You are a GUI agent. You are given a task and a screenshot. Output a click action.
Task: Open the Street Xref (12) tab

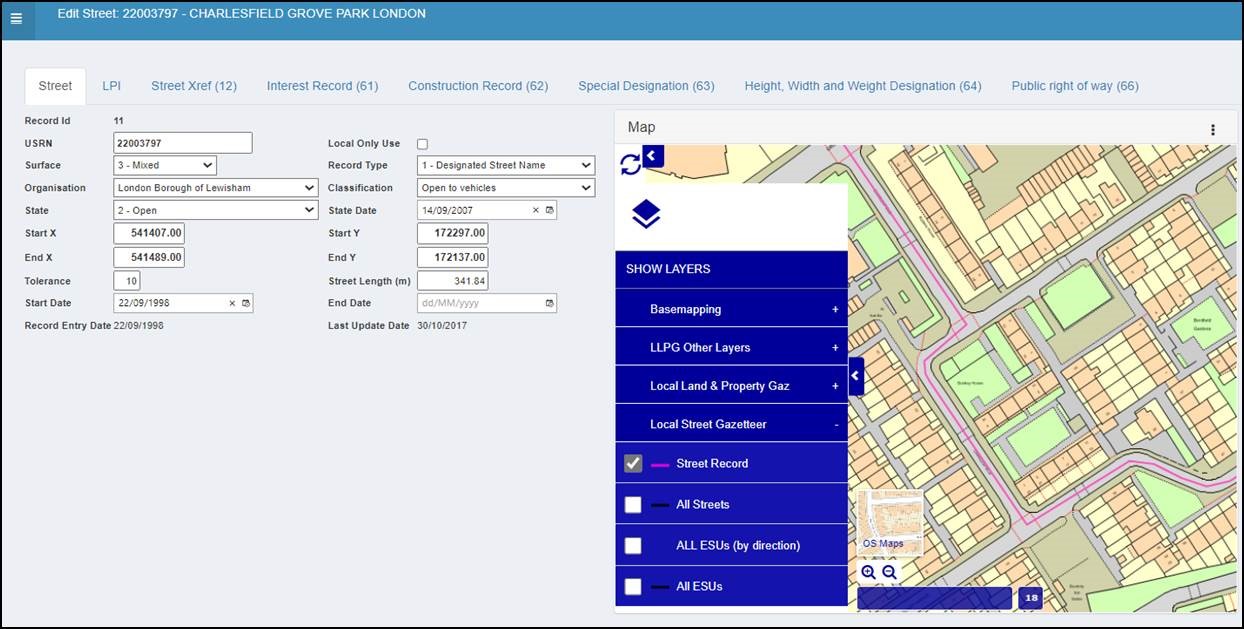click(194, 86)
